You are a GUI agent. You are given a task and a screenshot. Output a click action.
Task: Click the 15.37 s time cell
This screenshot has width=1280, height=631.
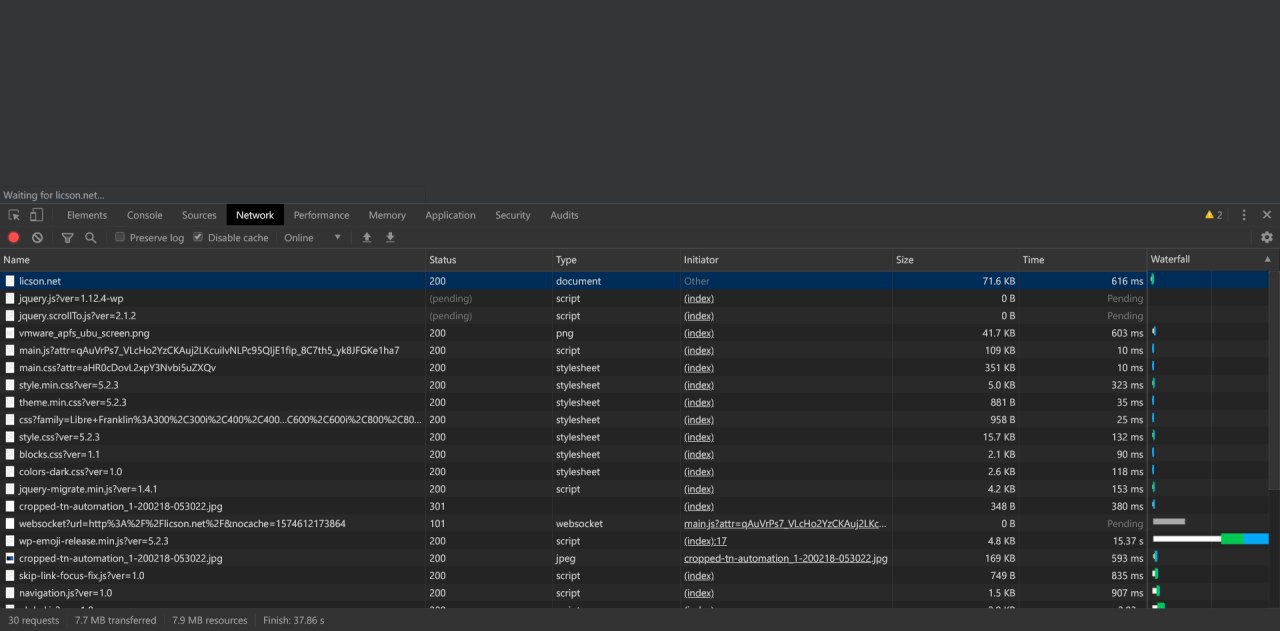(x=1083, y=541)
